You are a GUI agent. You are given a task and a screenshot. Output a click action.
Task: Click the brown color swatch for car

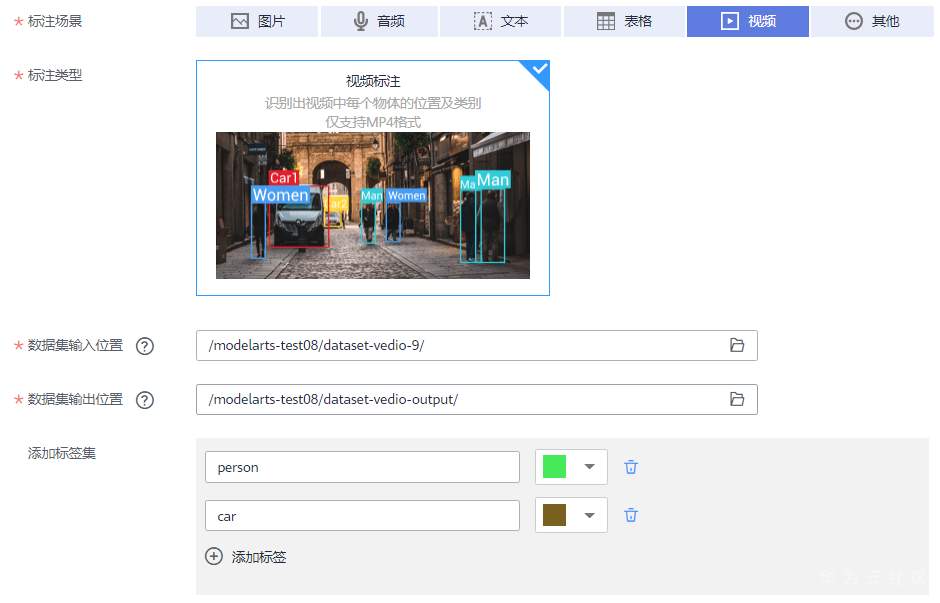(554, 515)
